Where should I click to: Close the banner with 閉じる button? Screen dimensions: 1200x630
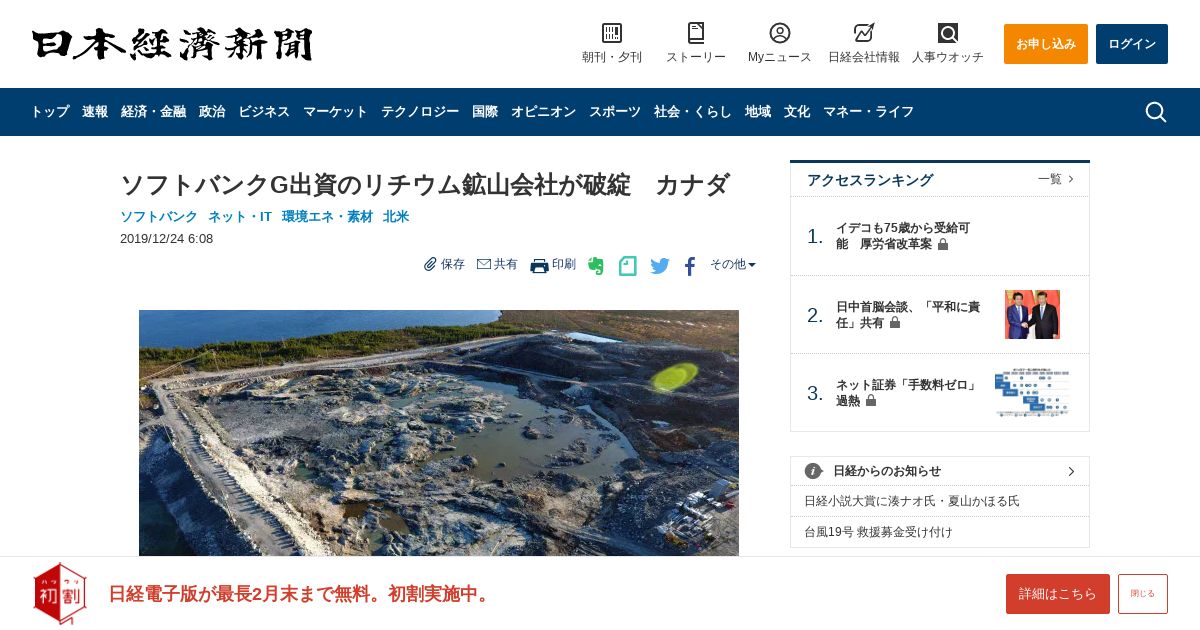1143,594
